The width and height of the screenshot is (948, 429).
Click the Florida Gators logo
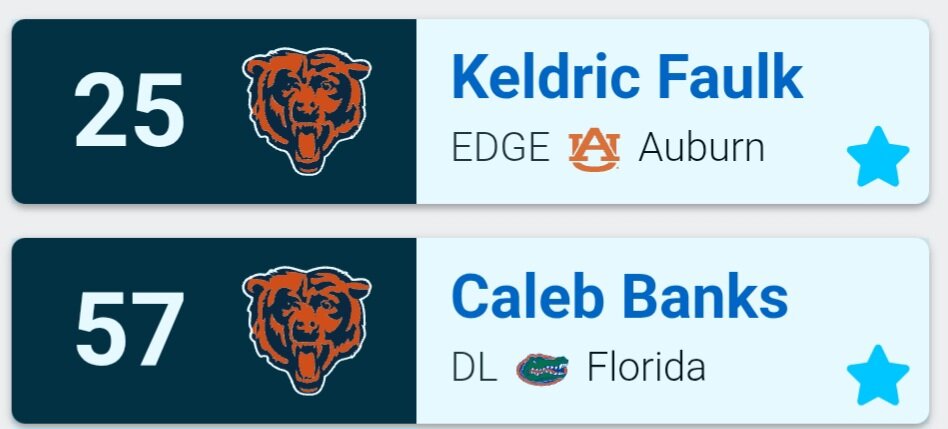pos(542,368)
